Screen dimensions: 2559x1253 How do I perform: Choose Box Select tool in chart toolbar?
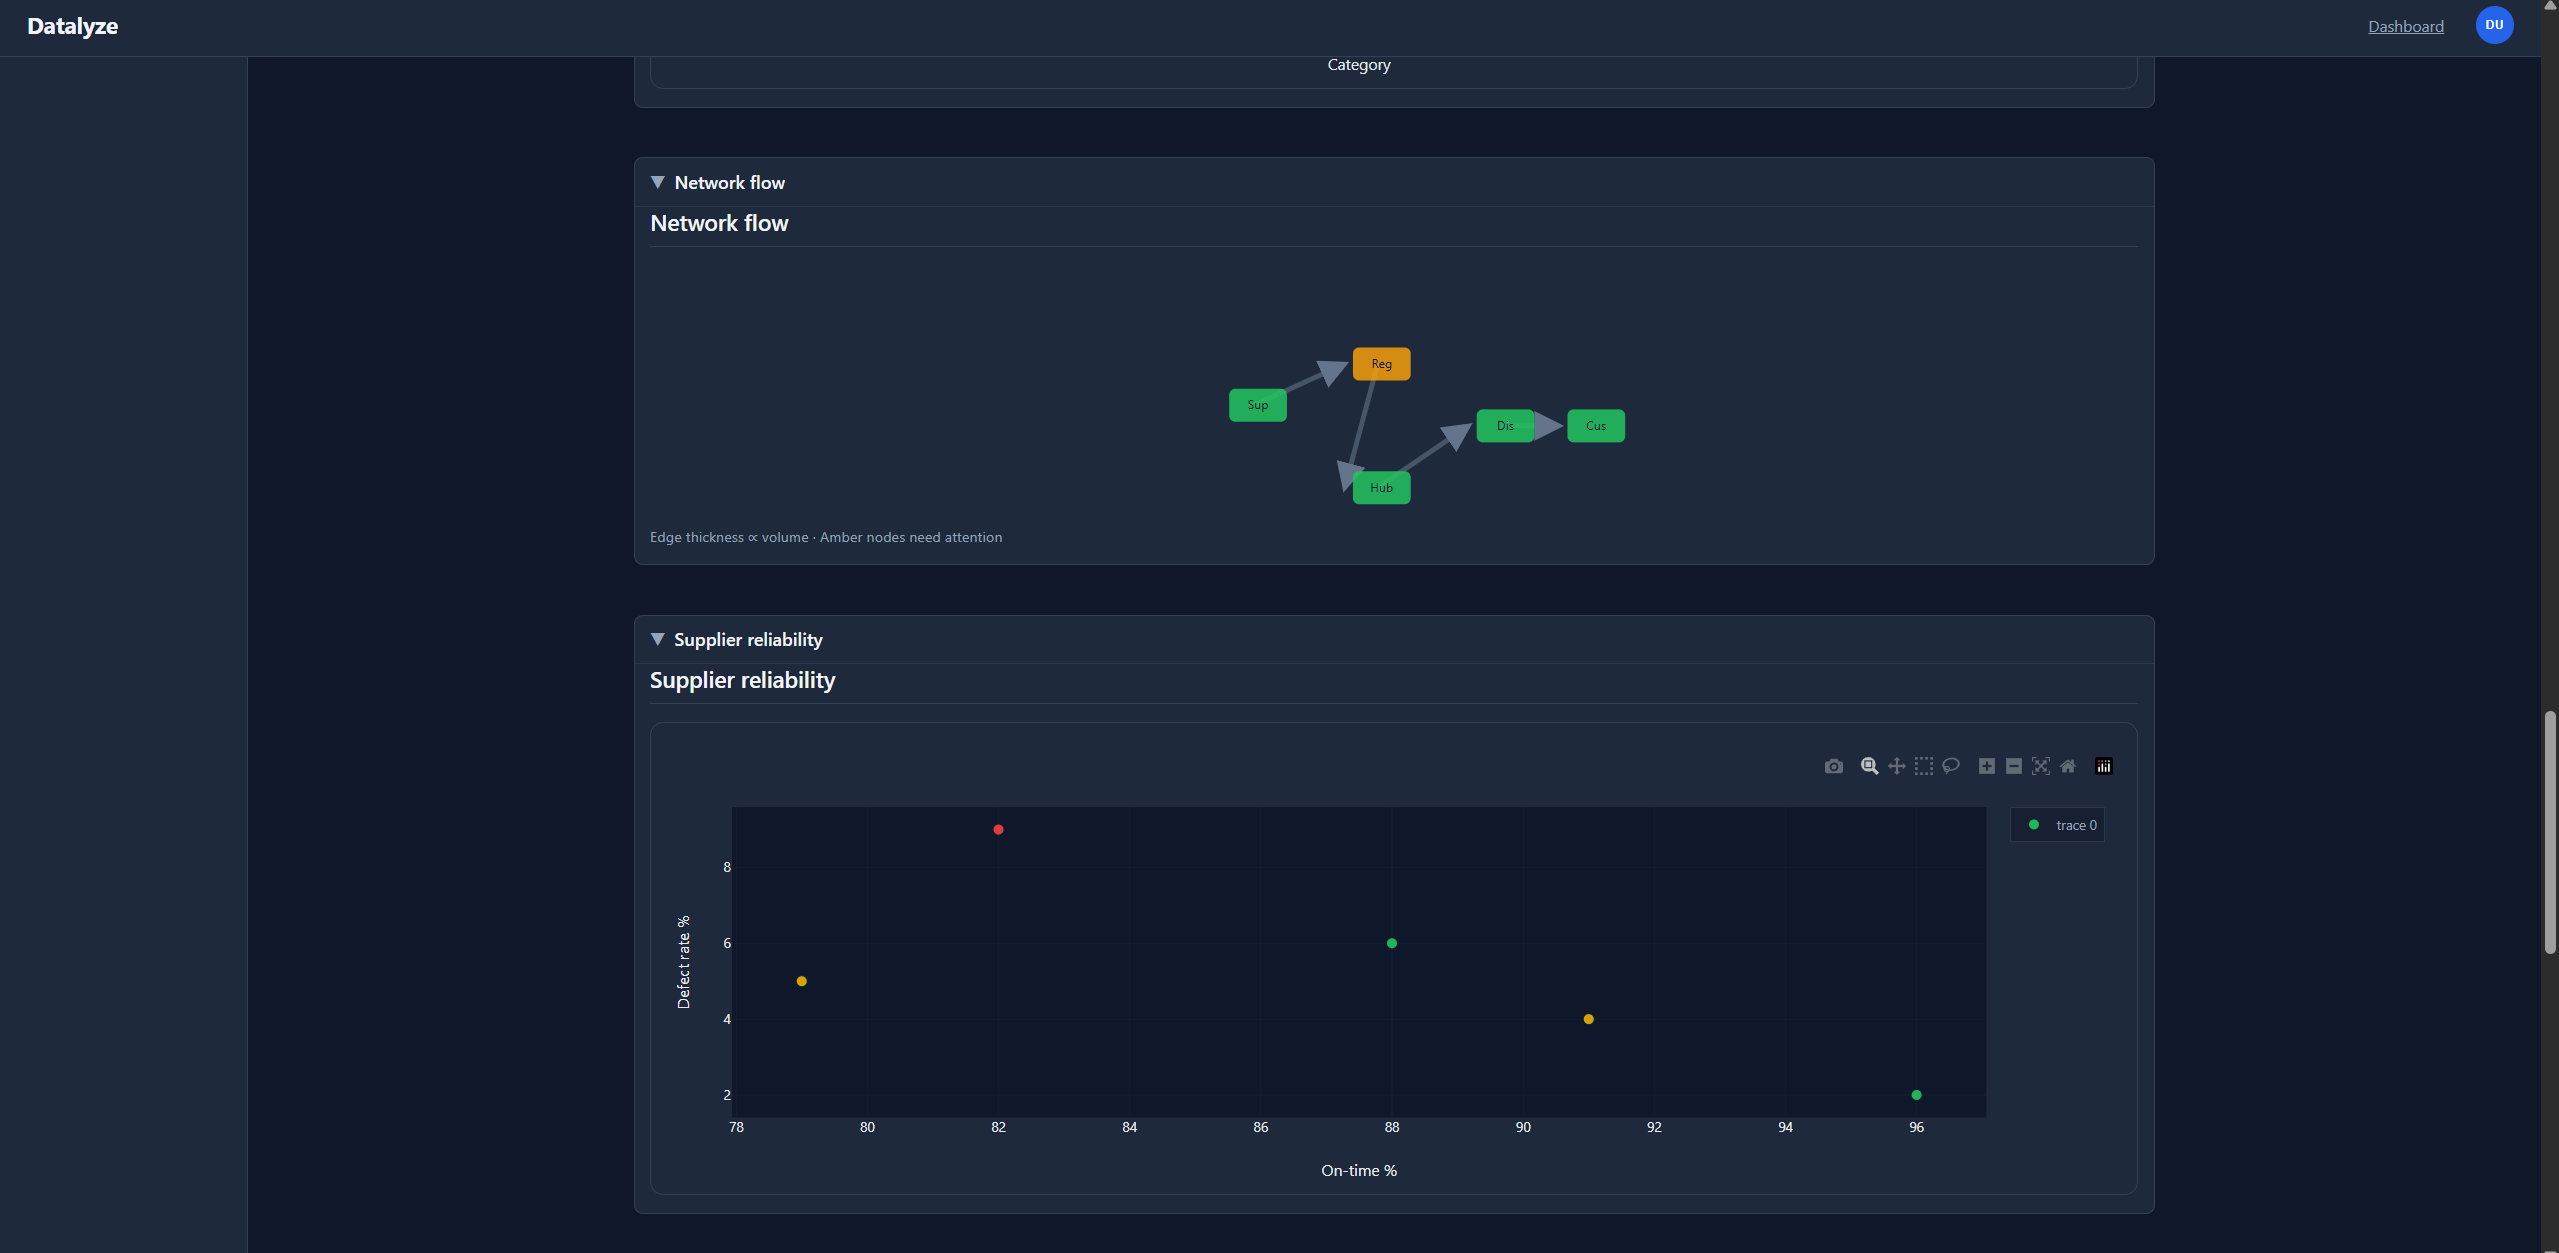1923,766
